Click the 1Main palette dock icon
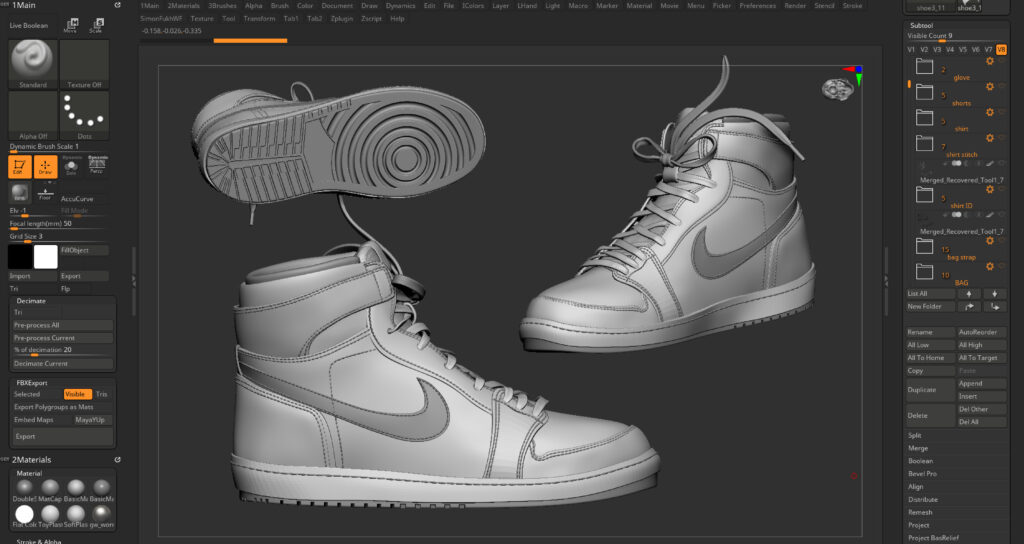The image size is (1024, 544). [118, 5]
